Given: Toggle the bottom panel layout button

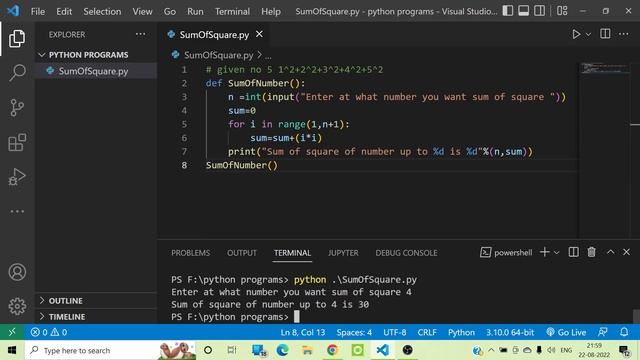Looking at the screenshot, I should pos(523,11).
